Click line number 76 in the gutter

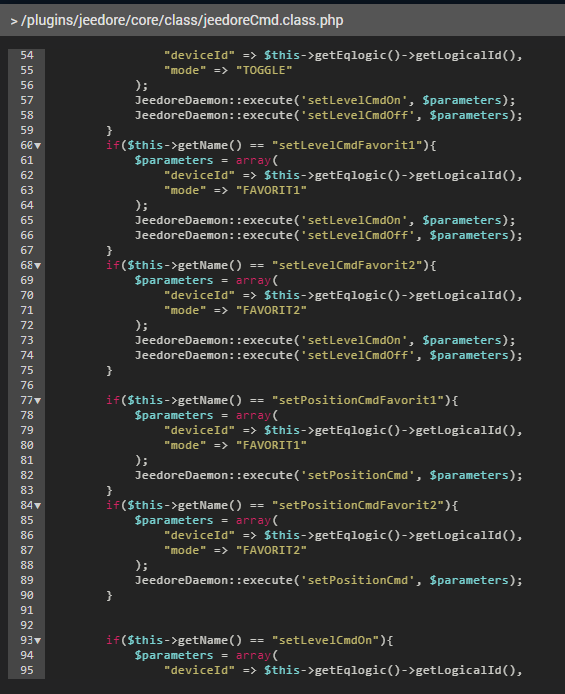(x=27, y=386)
